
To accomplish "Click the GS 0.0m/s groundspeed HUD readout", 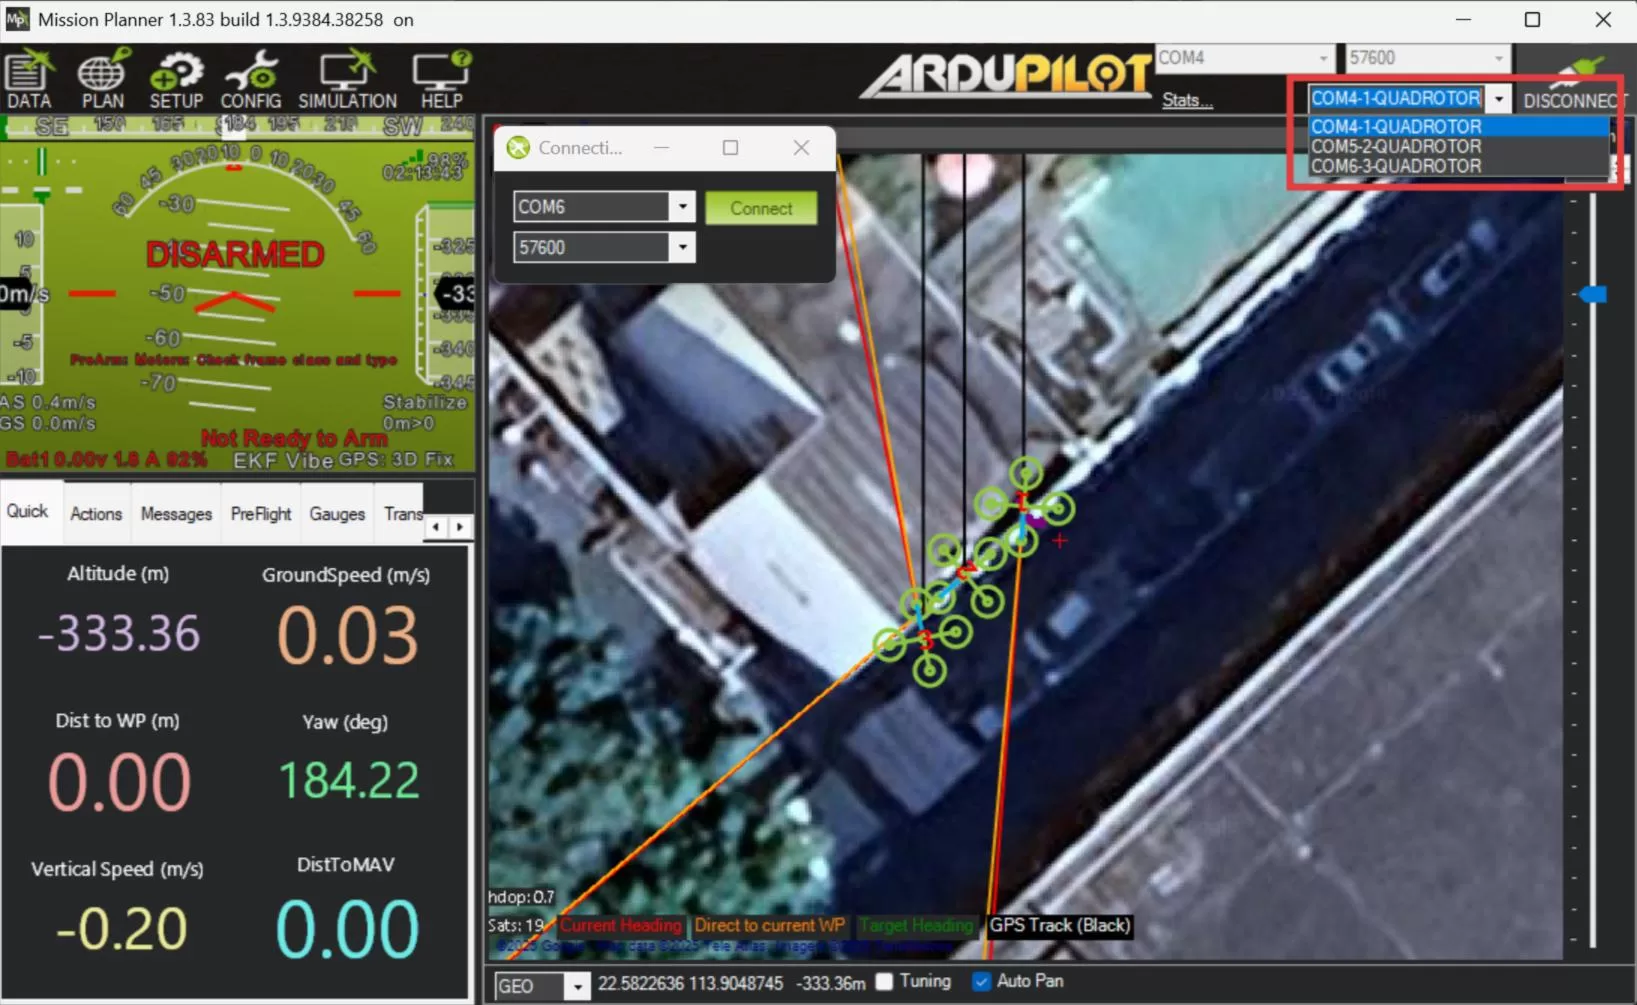I will (49, 423).
